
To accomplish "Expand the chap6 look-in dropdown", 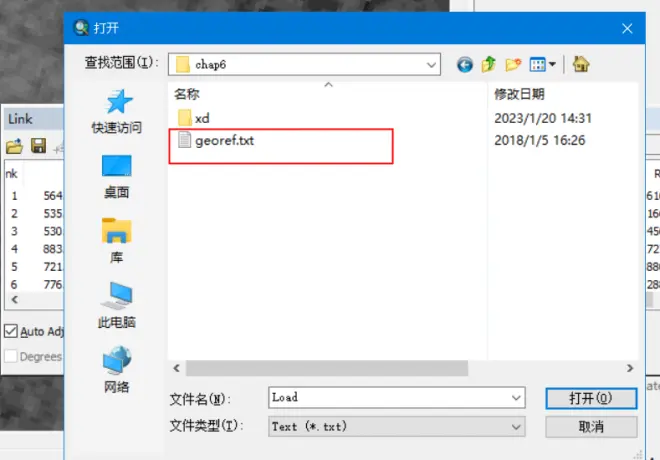I will [x=431, y=65].
